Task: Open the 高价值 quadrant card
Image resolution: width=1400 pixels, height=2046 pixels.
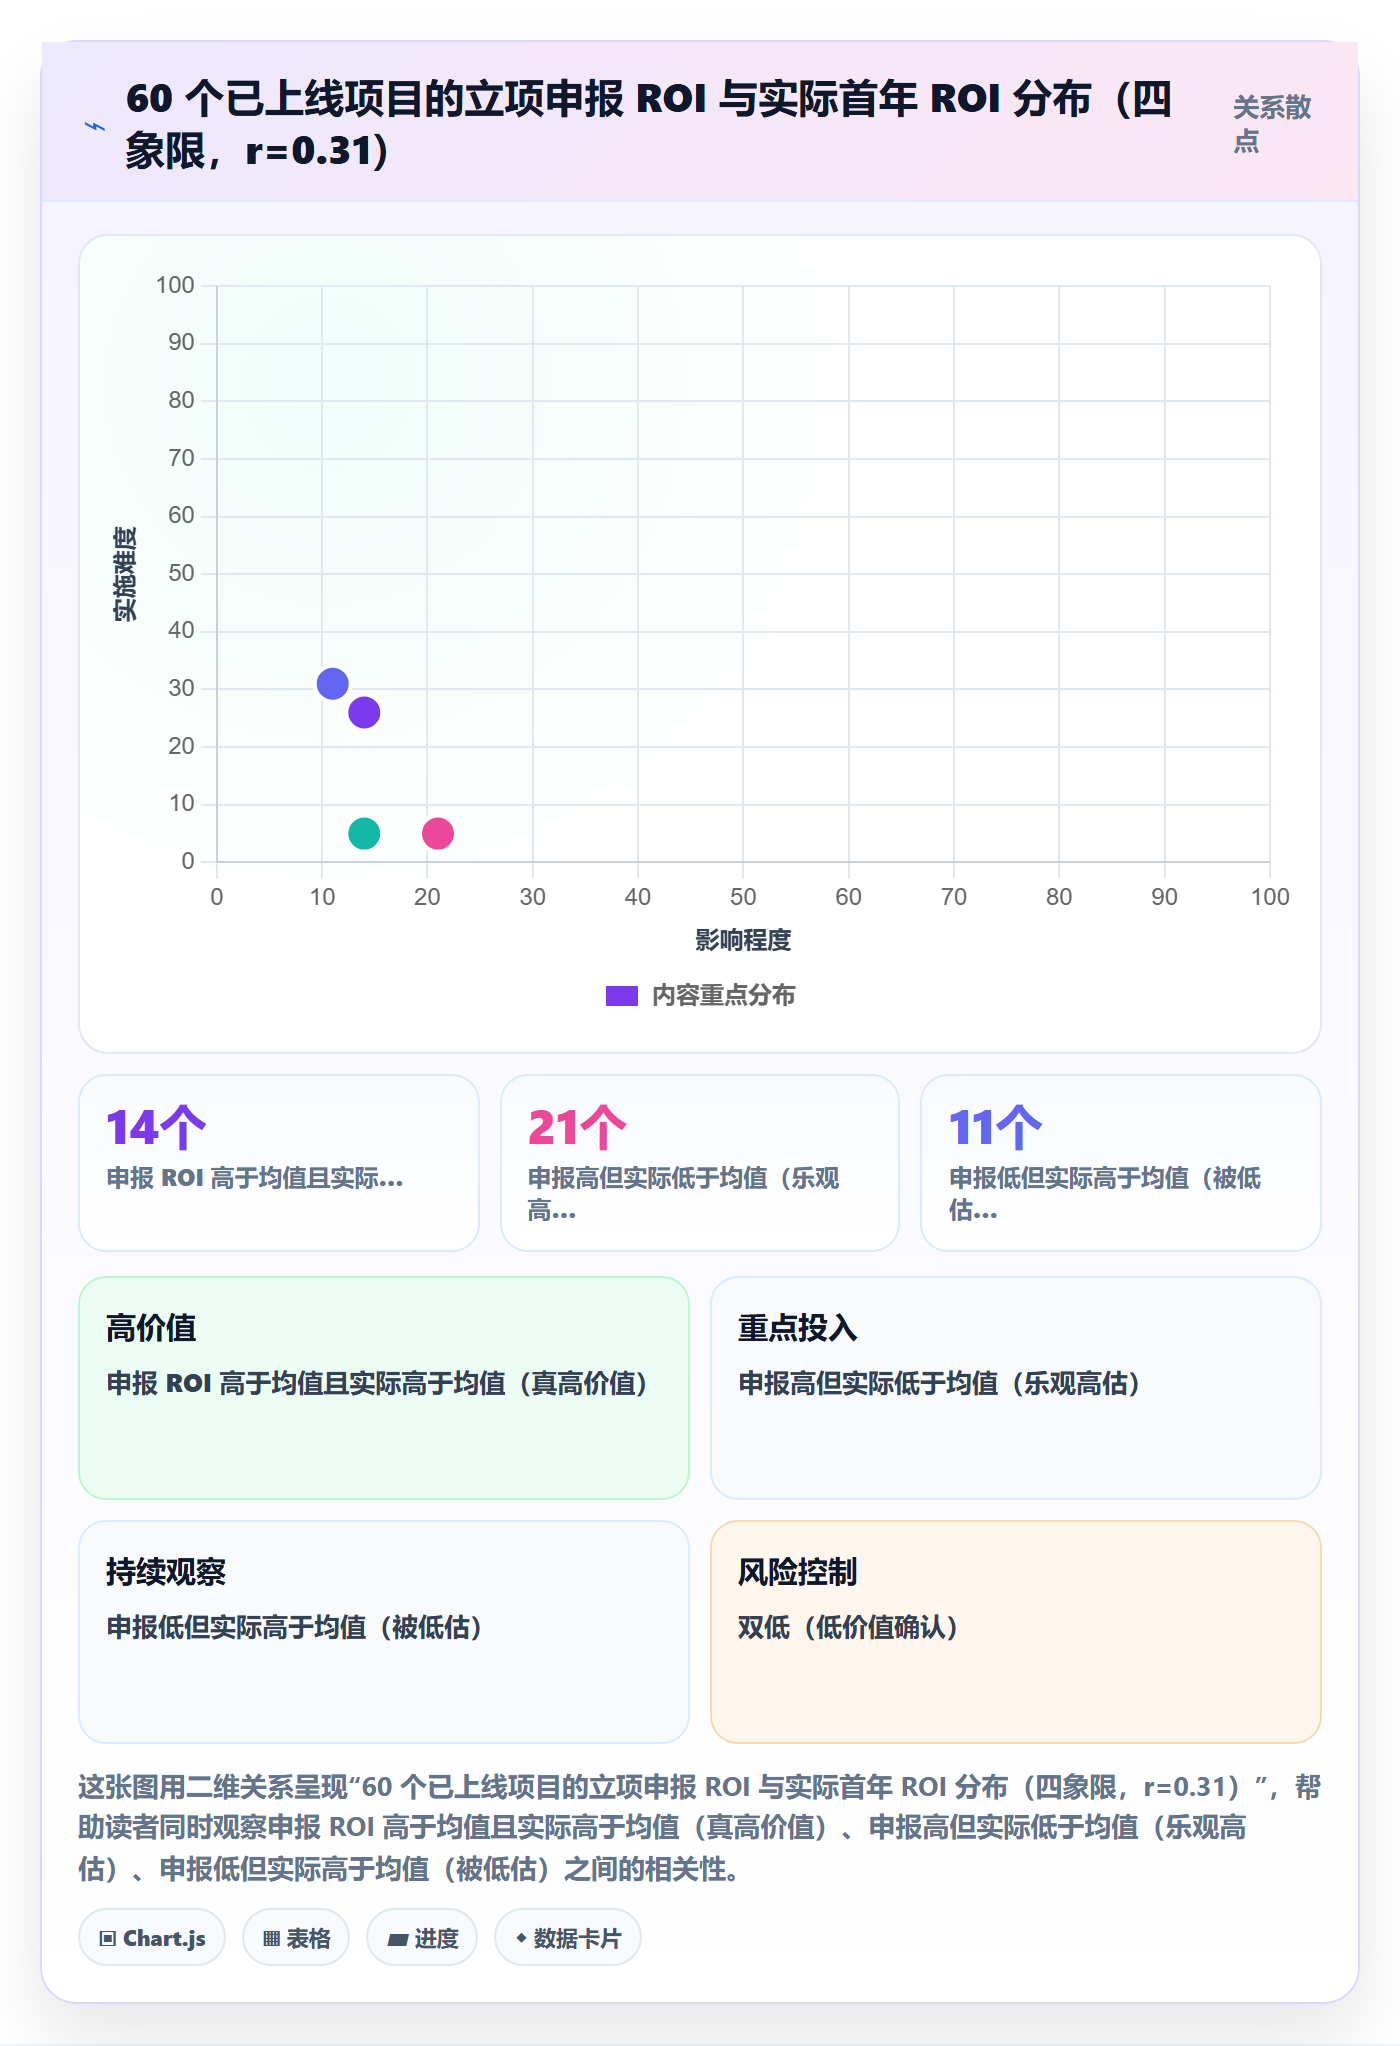Action: (x=384, y=1388)
